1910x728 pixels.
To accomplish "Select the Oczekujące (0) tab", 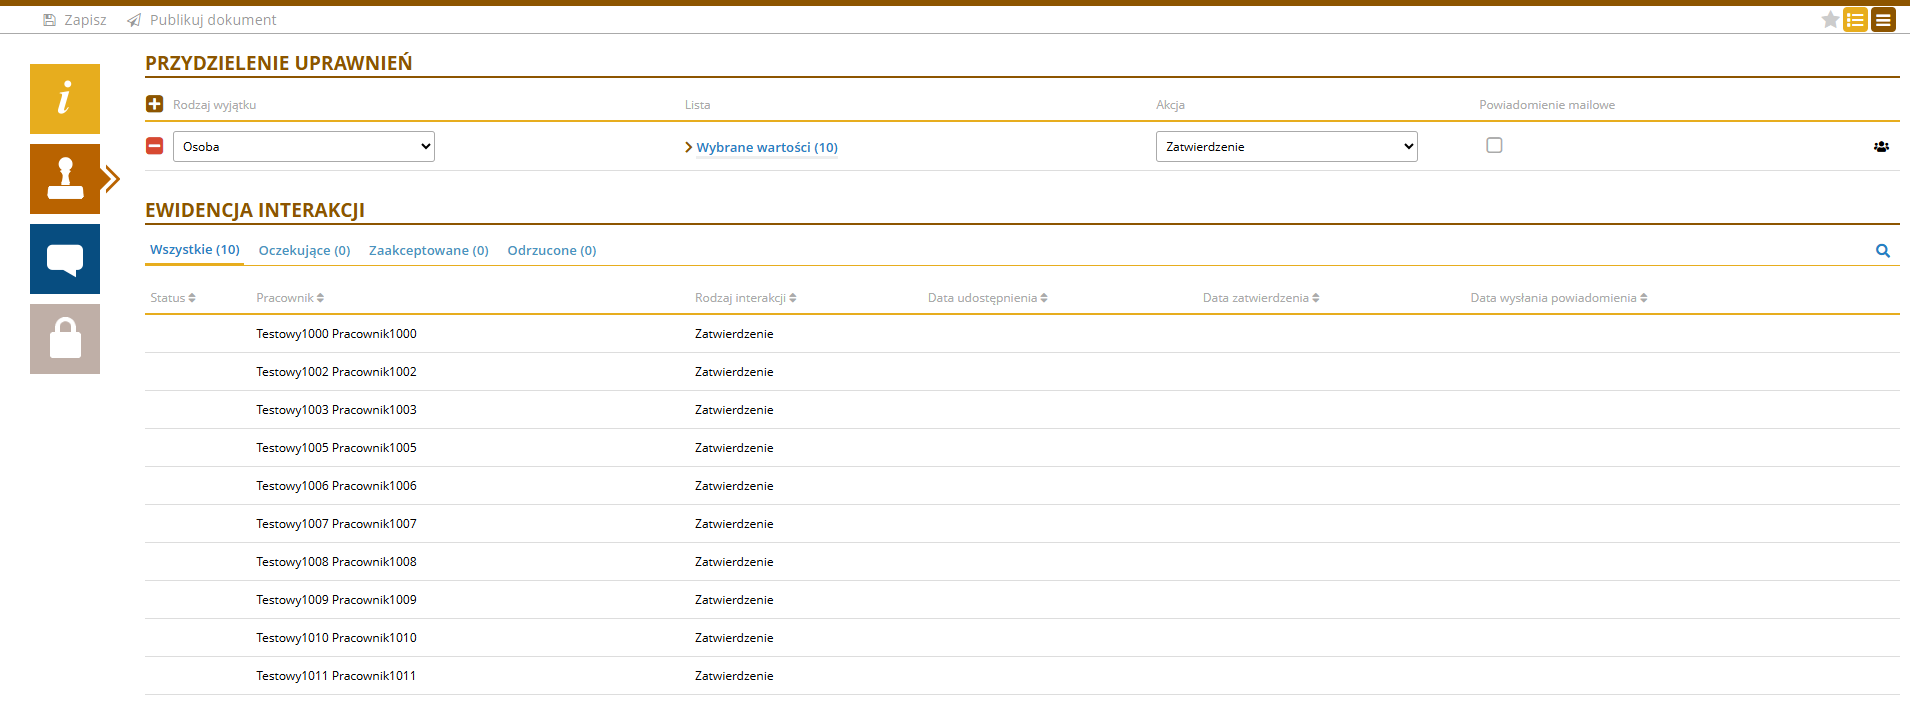I will (305, 250).
